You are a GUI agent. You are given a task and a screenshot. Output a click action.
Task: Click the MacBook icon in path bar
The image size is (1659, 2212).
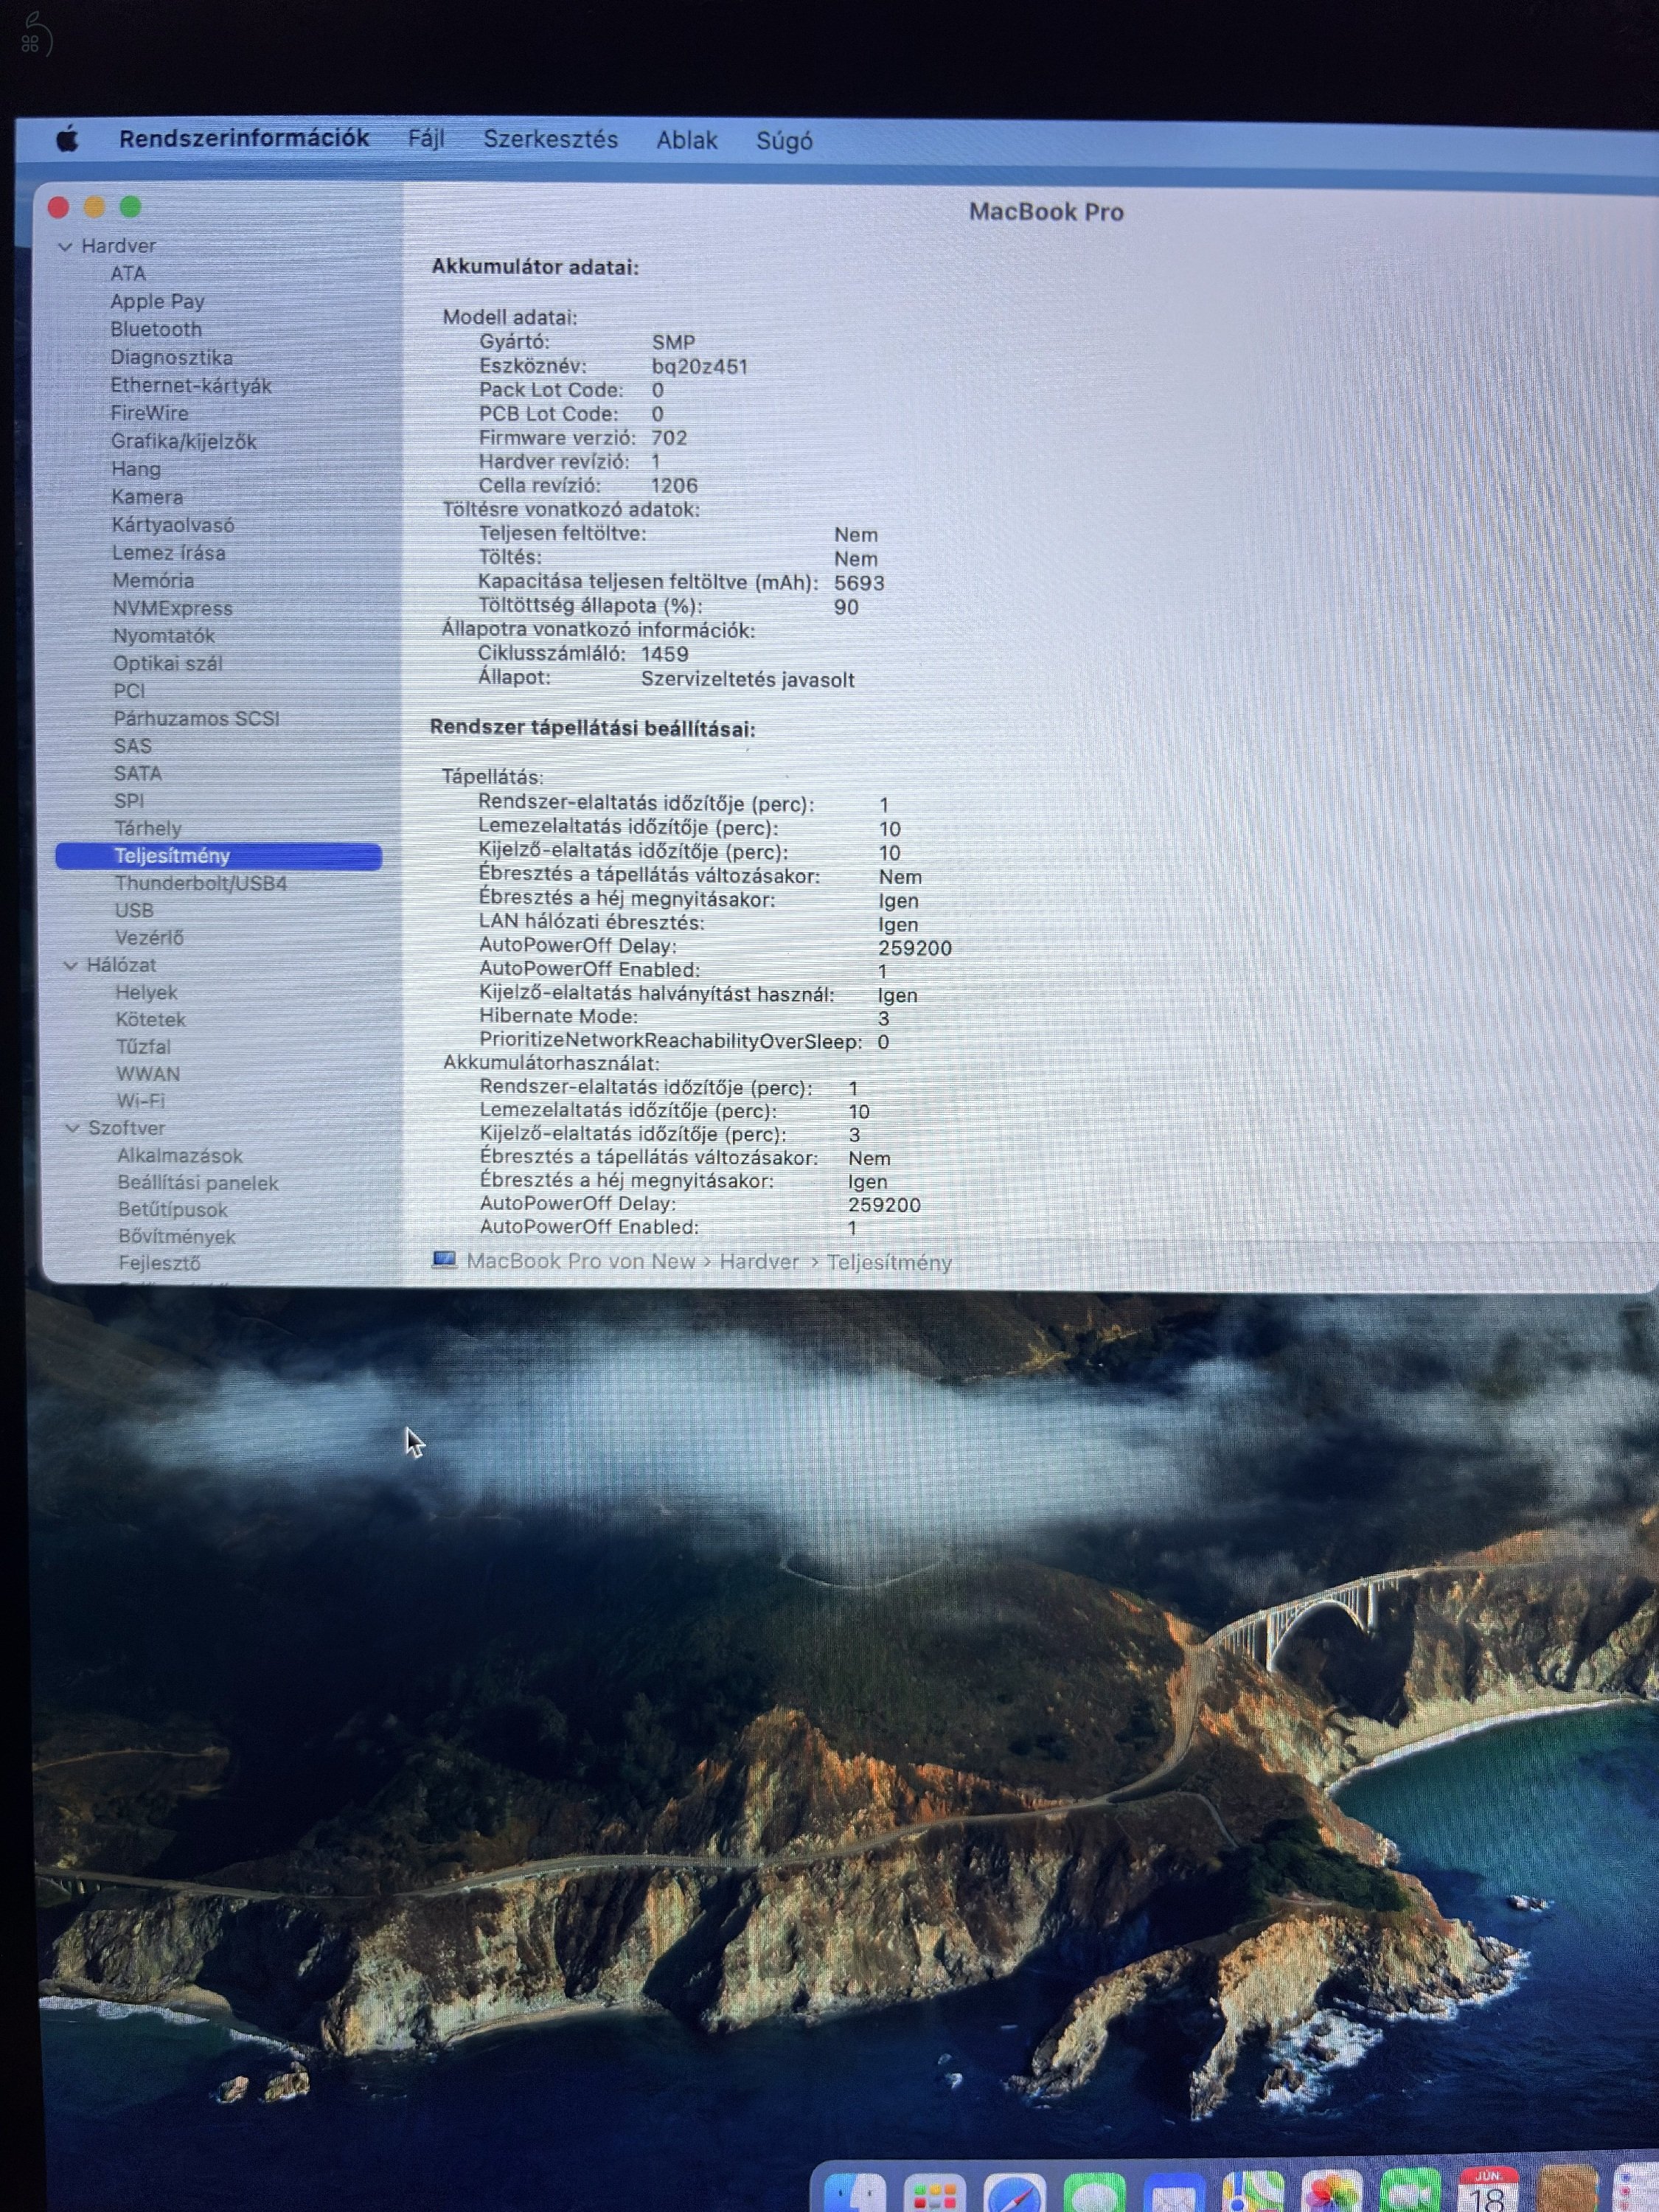pyautogui.click(x=444, y=1260)
